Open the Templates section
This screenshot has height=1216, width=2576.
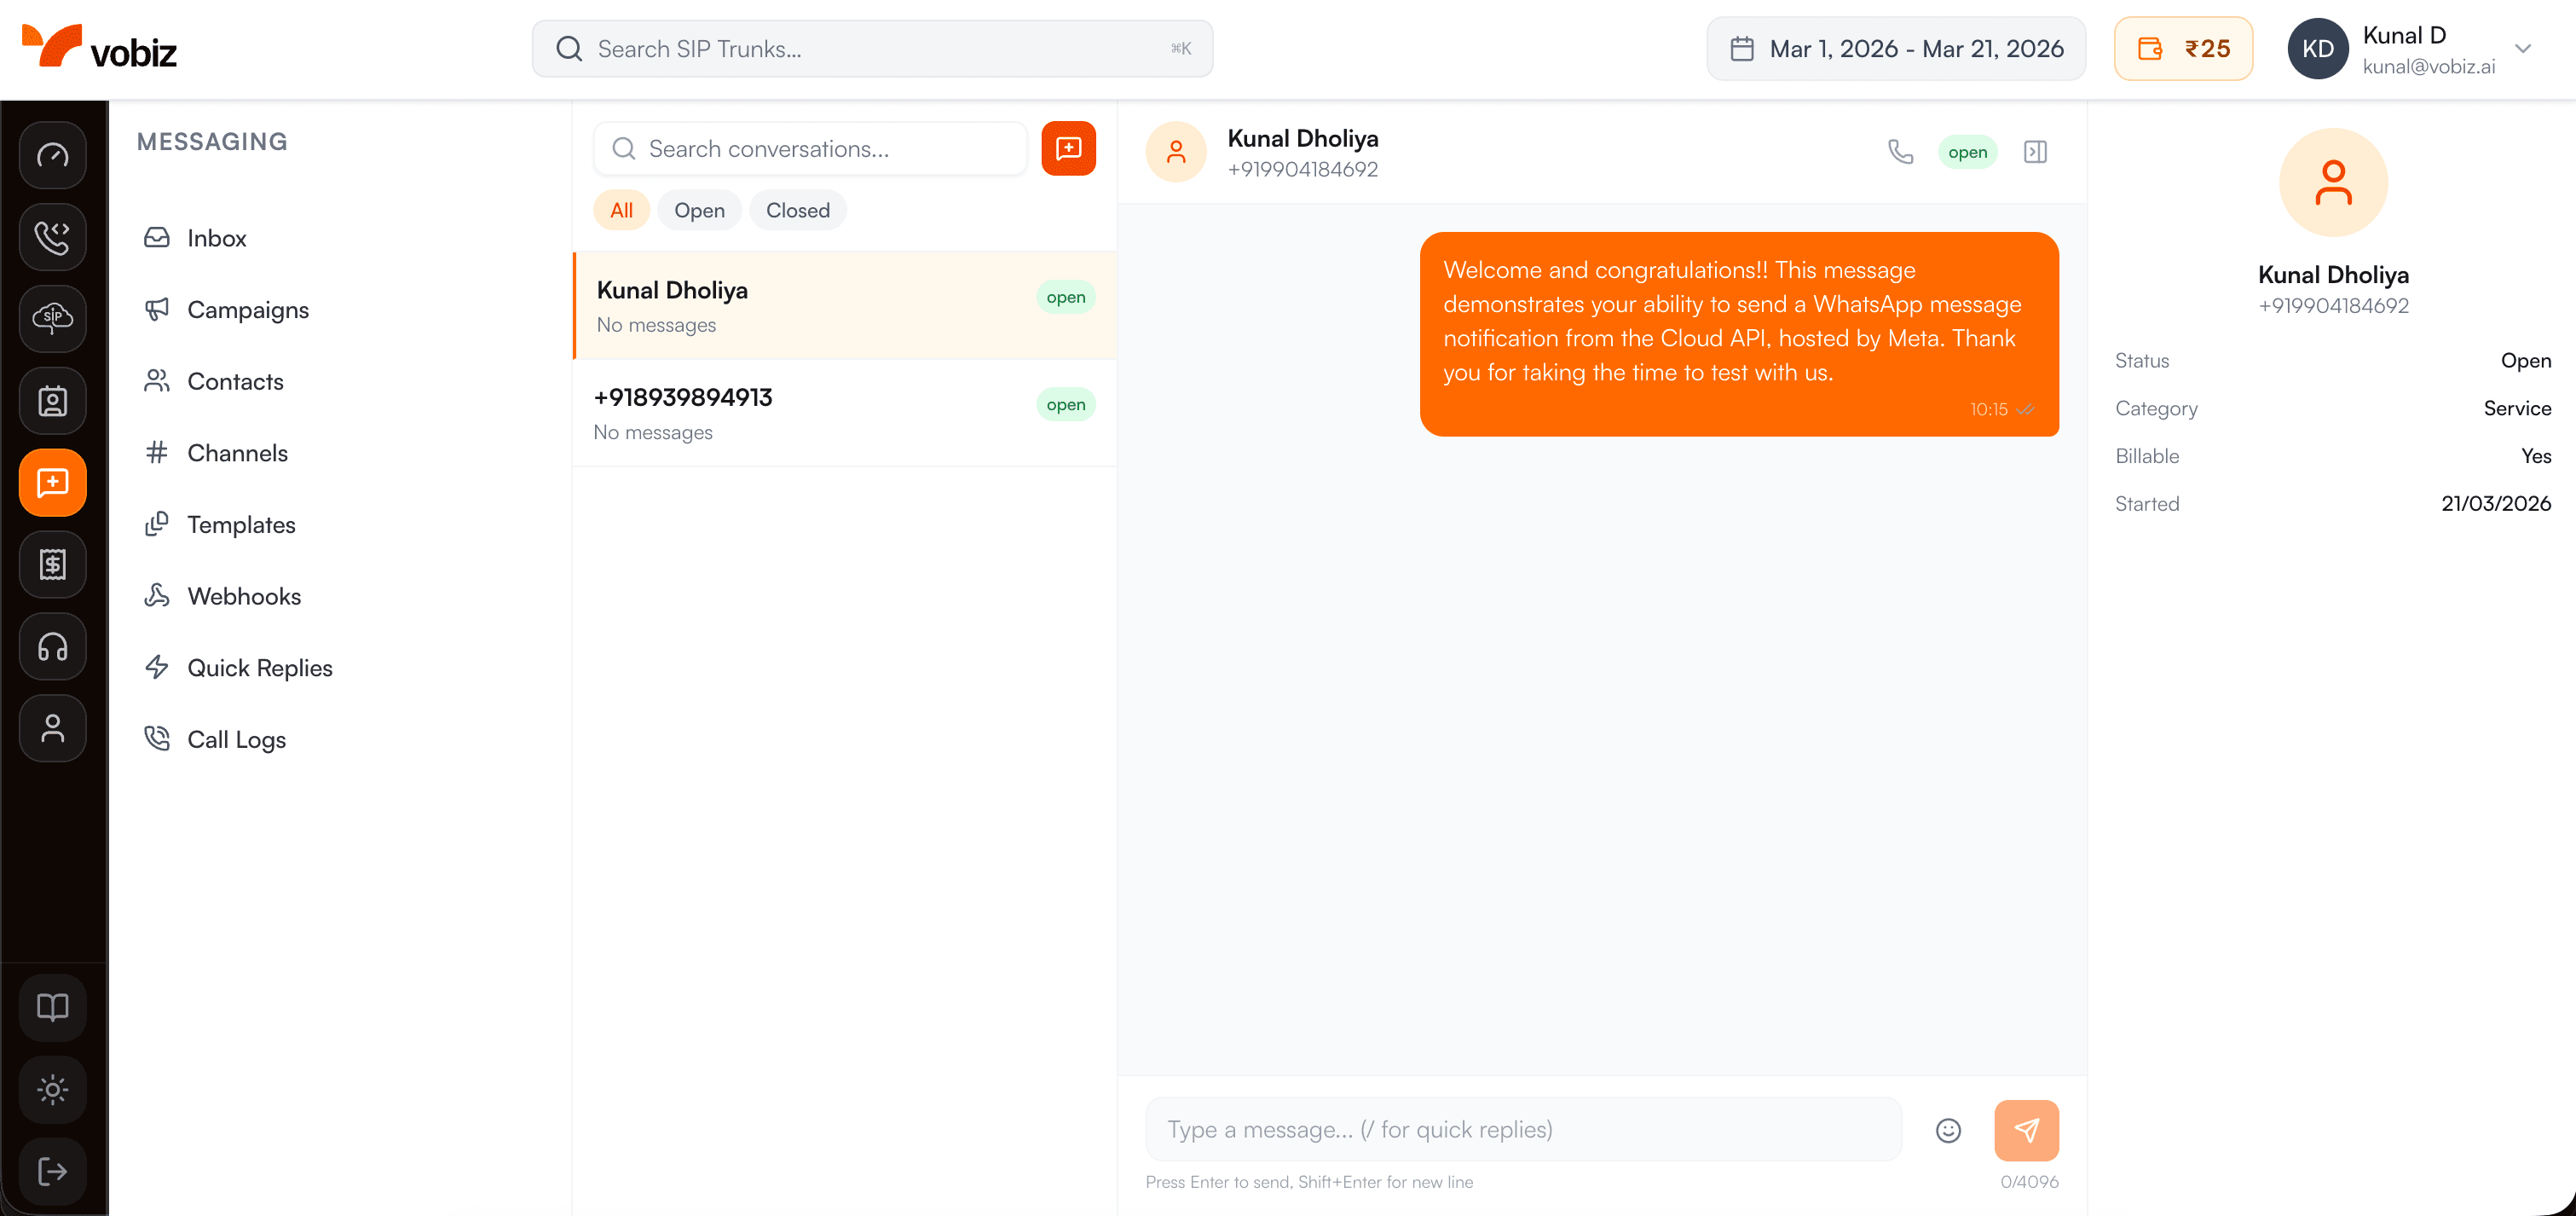[x=241, y=524]
